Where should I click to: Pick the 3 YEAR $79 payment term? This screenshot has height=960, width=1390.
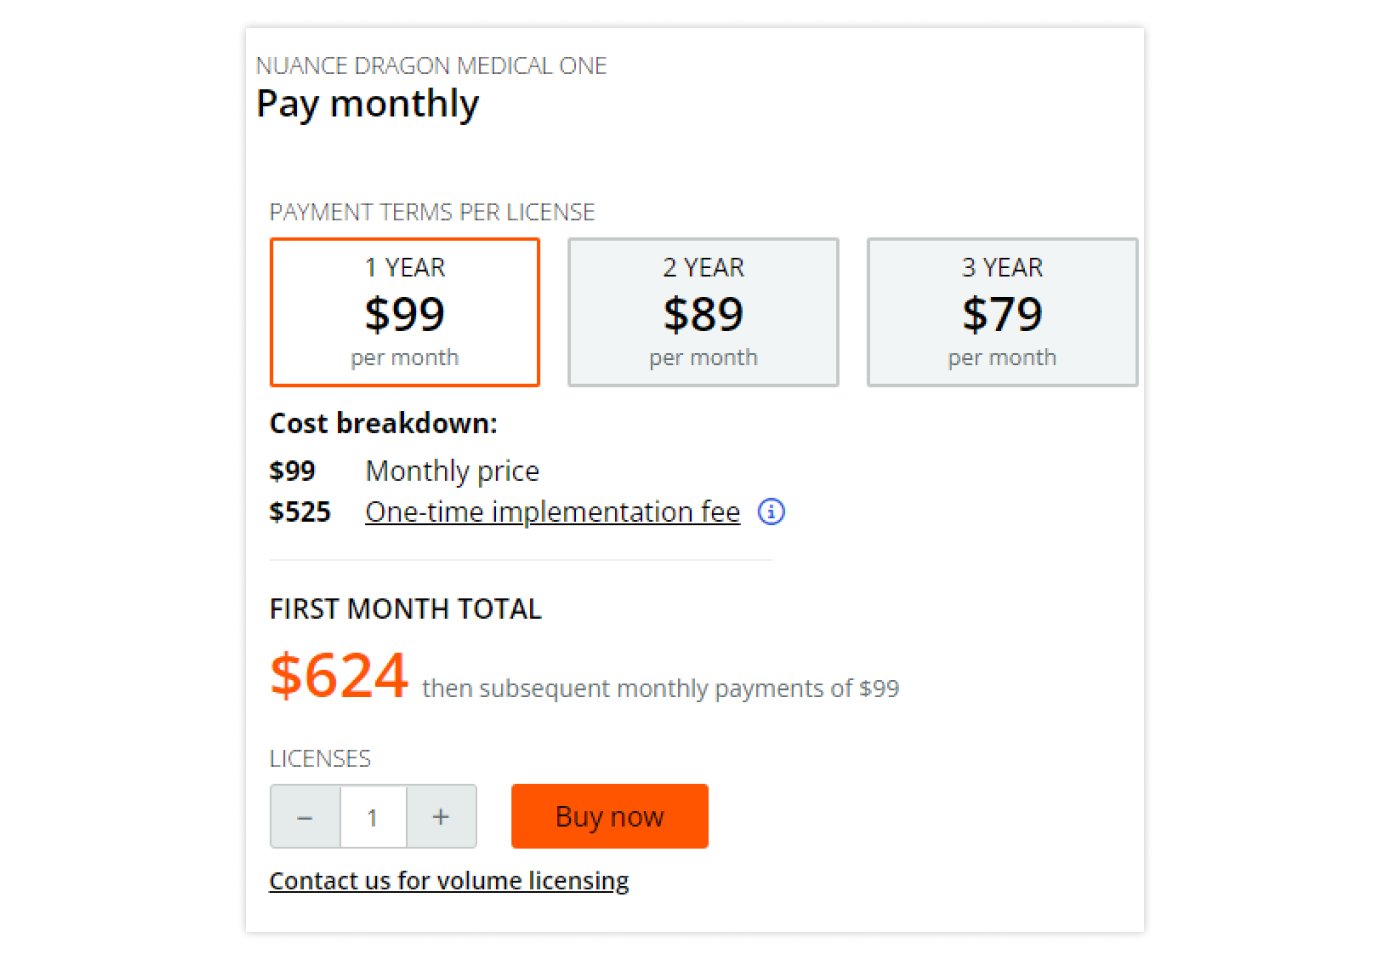1002,312
